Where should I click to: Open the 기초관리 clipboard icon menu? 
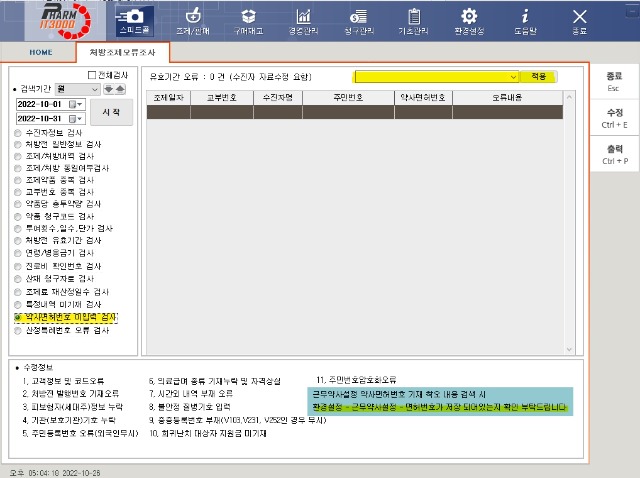[413, 22]
